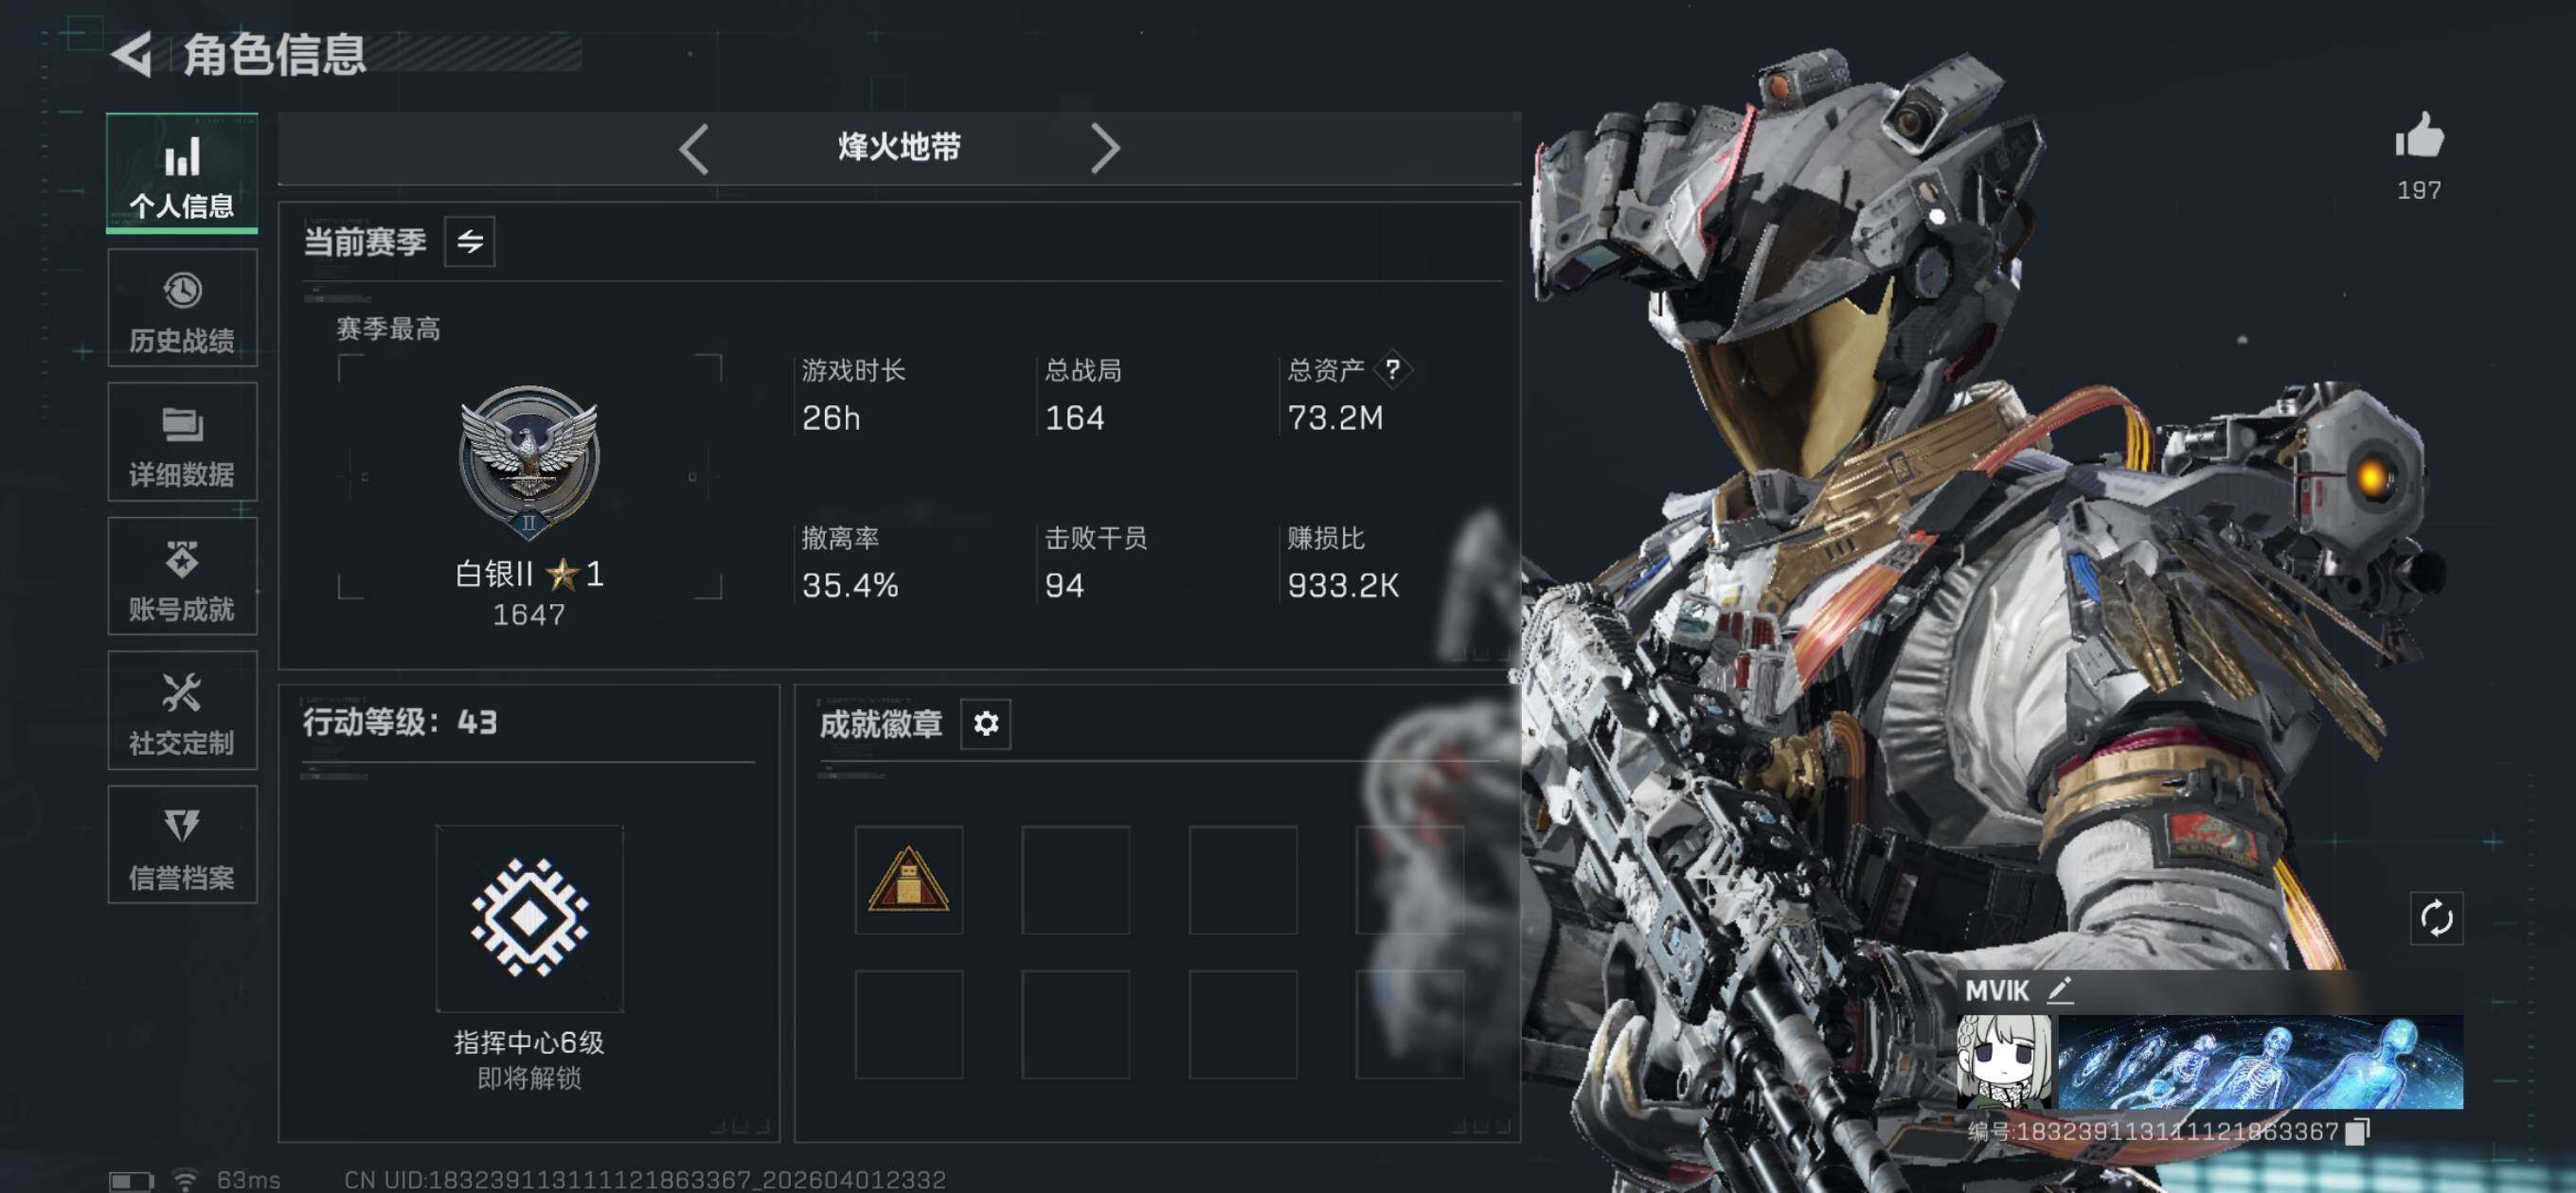
Task: Open the 个人信息 tab
Action: tap(182, 173)
